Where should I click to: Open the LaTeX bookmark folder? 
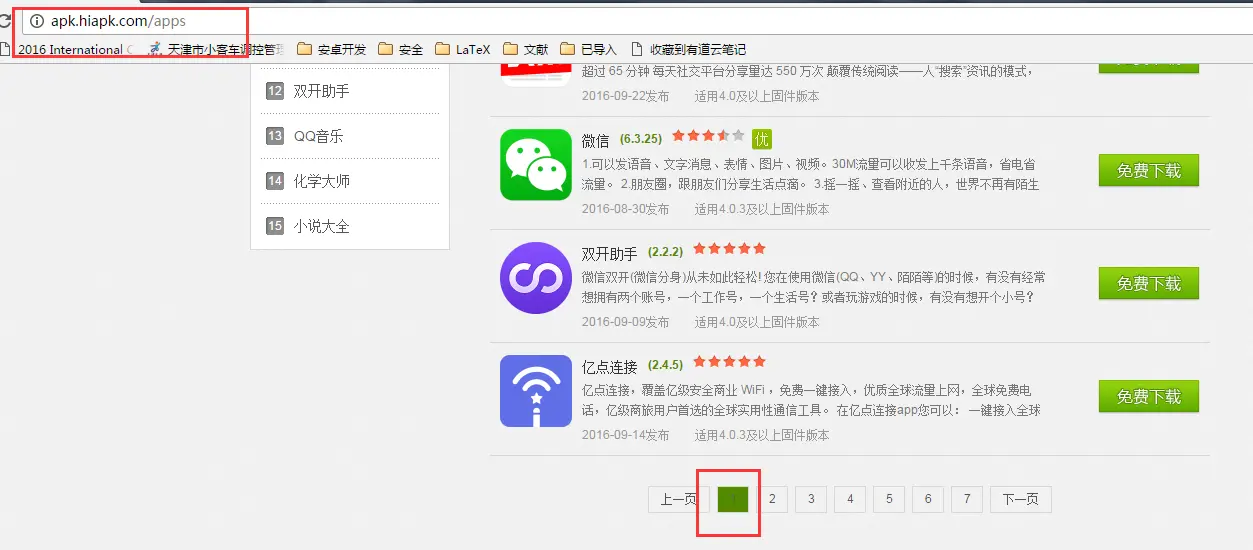(x=463, y=49)
